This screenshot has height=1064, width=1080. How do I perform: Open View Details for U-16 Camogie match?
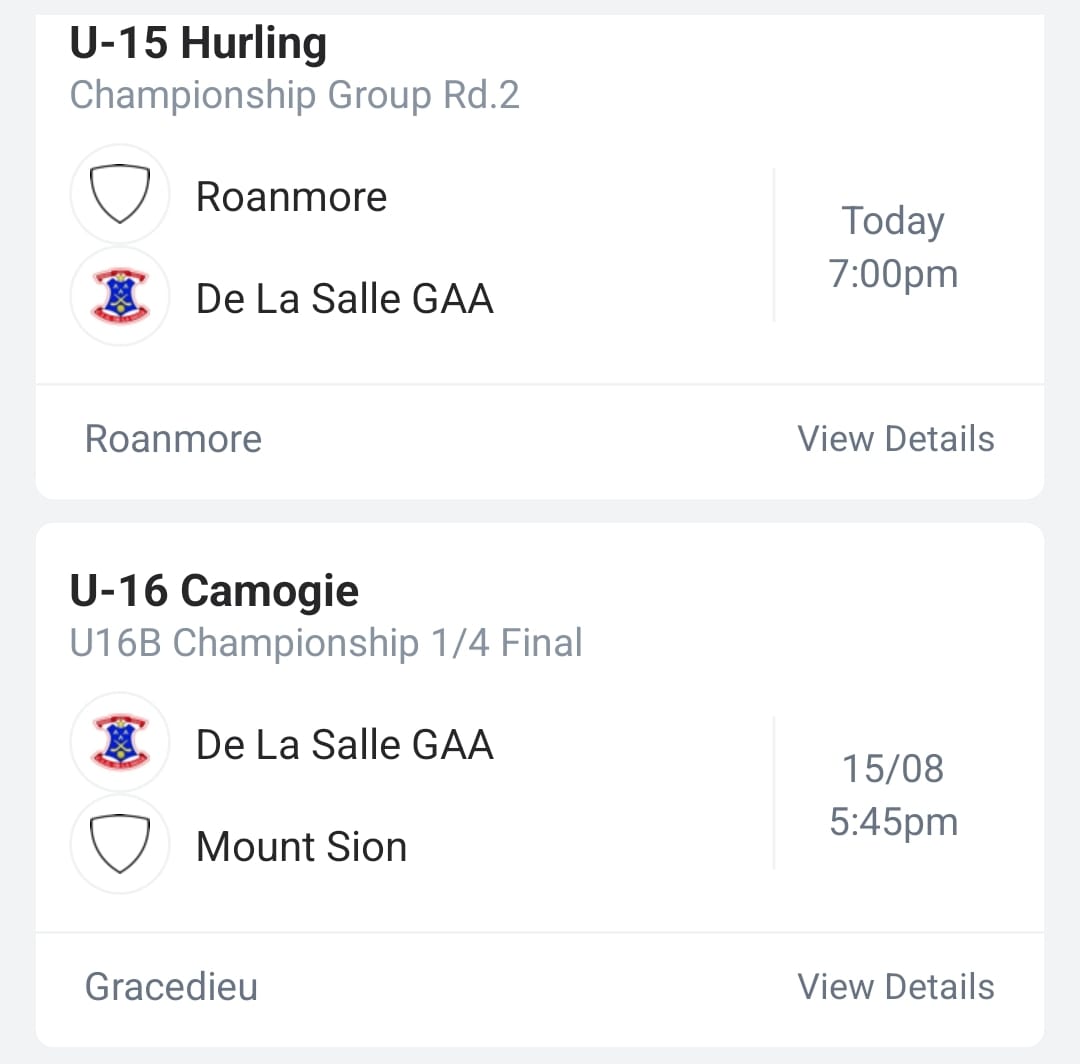pos(895,986)
